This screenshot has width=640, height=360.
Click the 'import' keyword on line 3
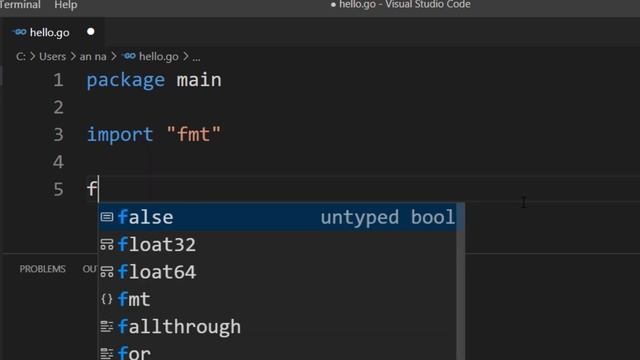click(x=120, y=135)
